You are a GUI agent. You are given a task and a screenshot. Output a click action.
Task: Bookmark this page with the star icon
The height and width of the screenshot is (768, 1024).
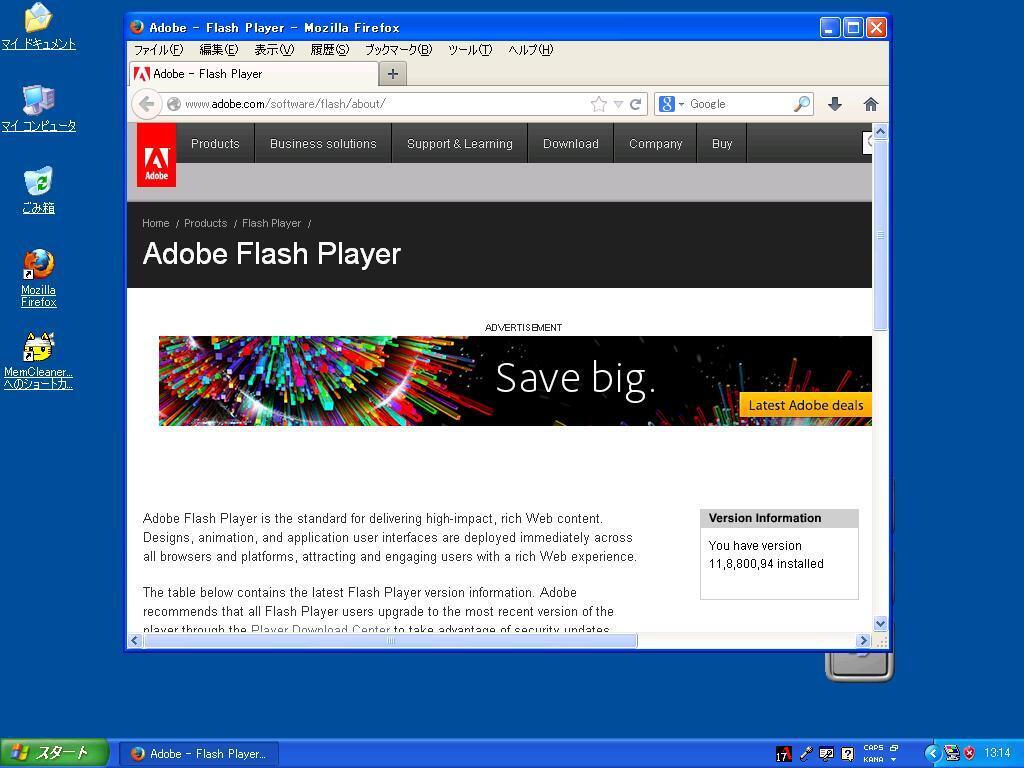click(598, 104)
